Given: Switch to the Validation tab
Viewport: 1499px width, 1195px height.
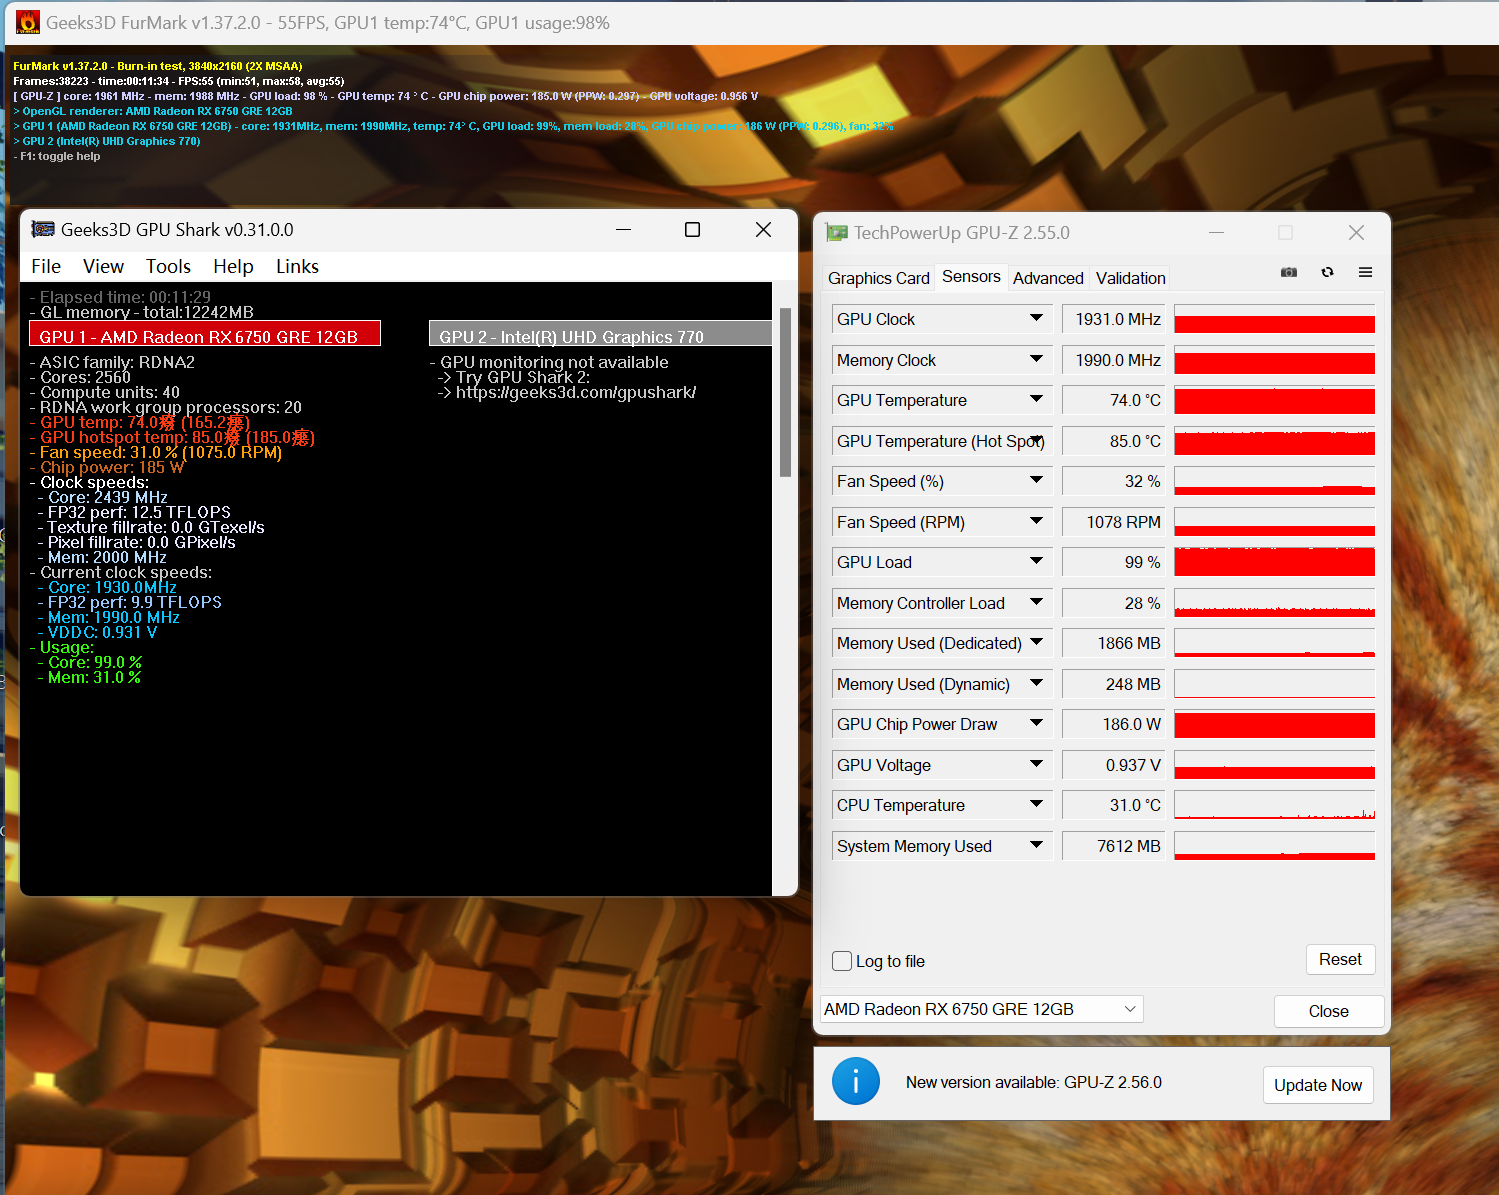Looking at the screenshot, I should (x=1130, y=278).
